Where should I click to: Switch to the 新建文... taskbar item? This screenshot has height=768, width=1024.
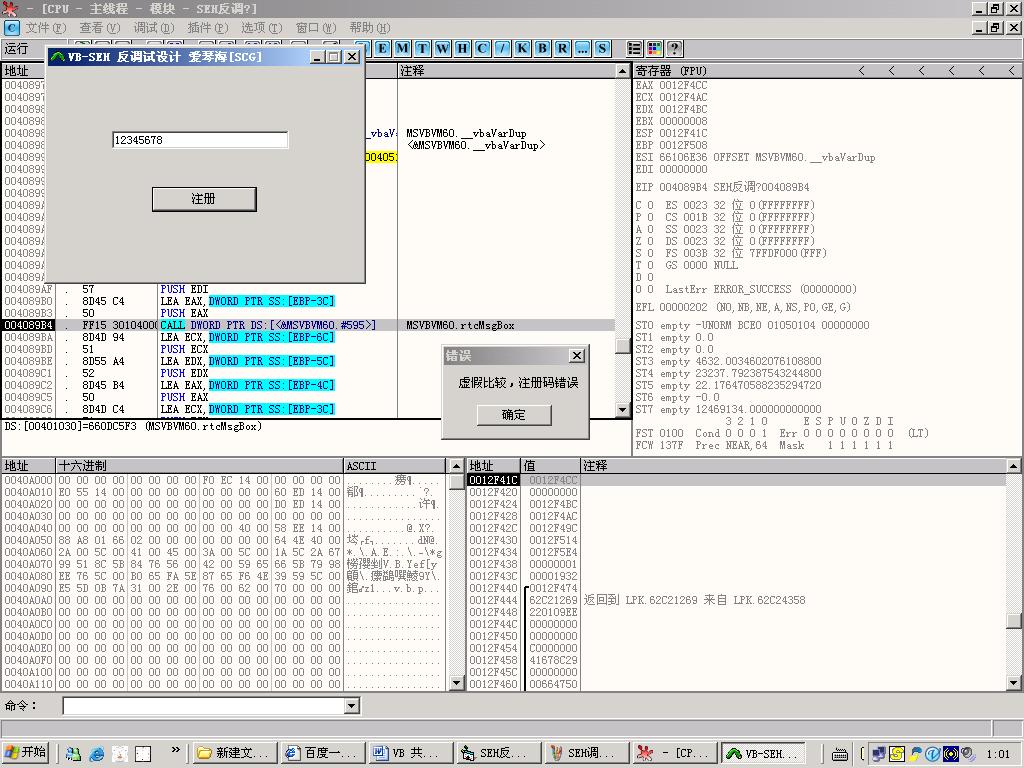[x=235, y=753]
